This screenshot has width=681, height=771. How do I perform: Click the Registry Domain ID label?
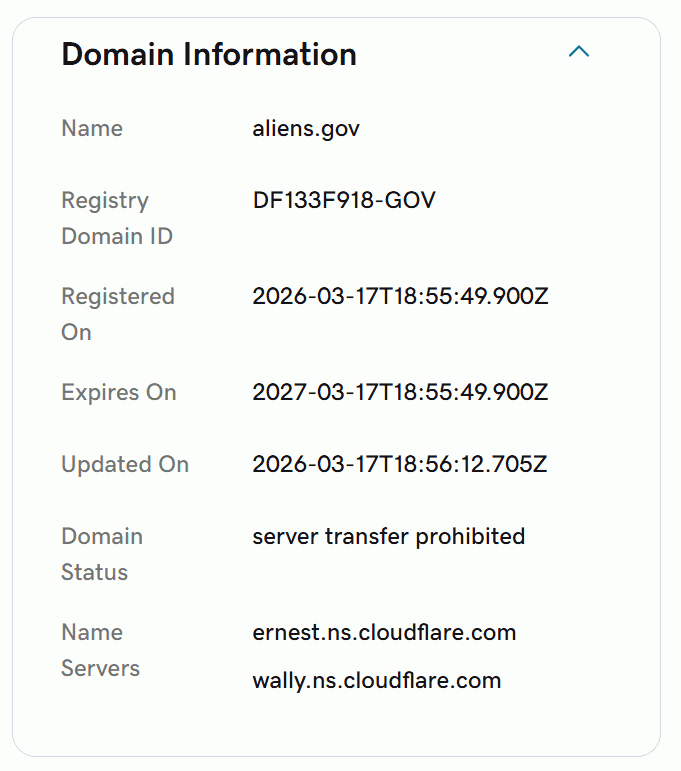point(116,219)
